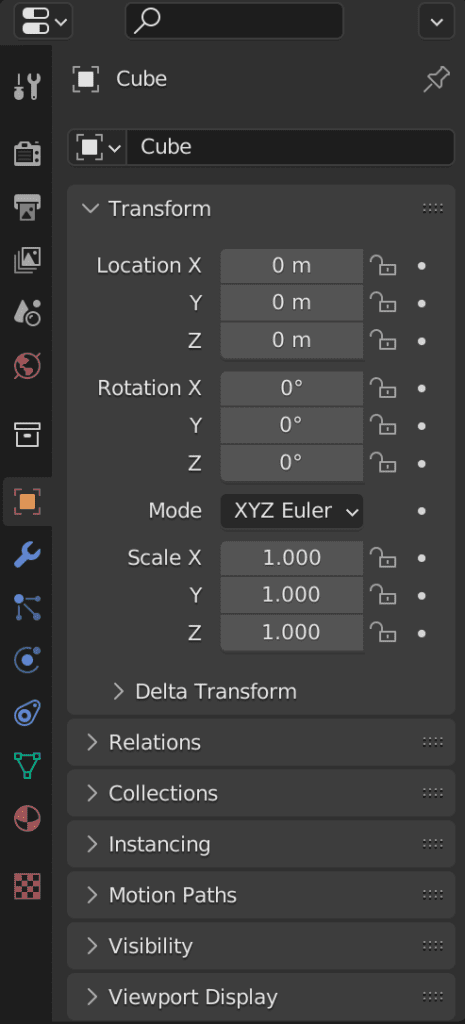Open the Modifiers wrench tab
This screenshot has width=465, height=1024.
(27, 555)
